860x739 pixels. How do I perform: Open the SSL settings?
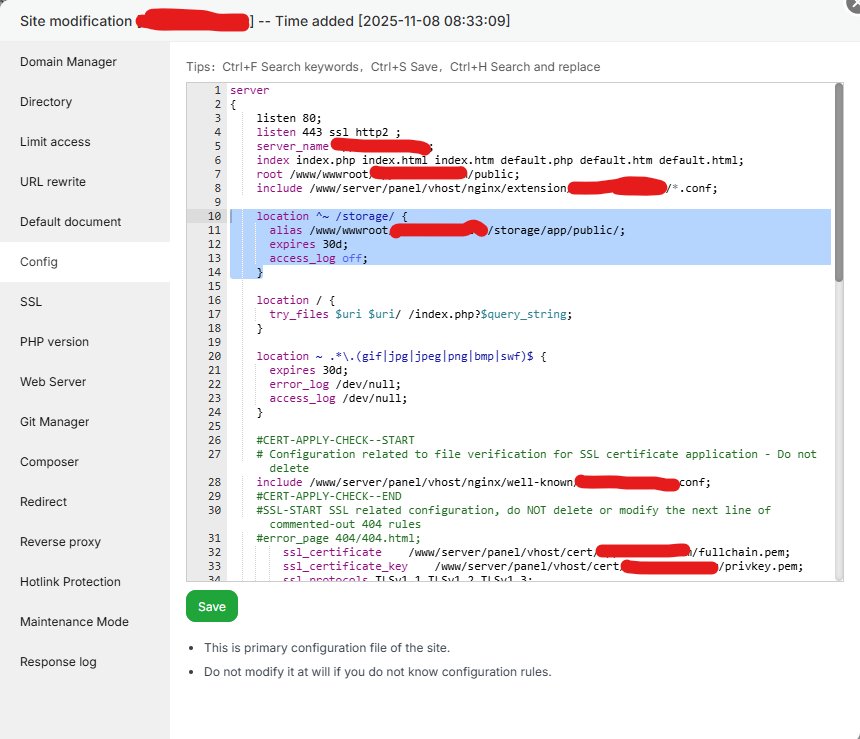click(x=31, y=302)
